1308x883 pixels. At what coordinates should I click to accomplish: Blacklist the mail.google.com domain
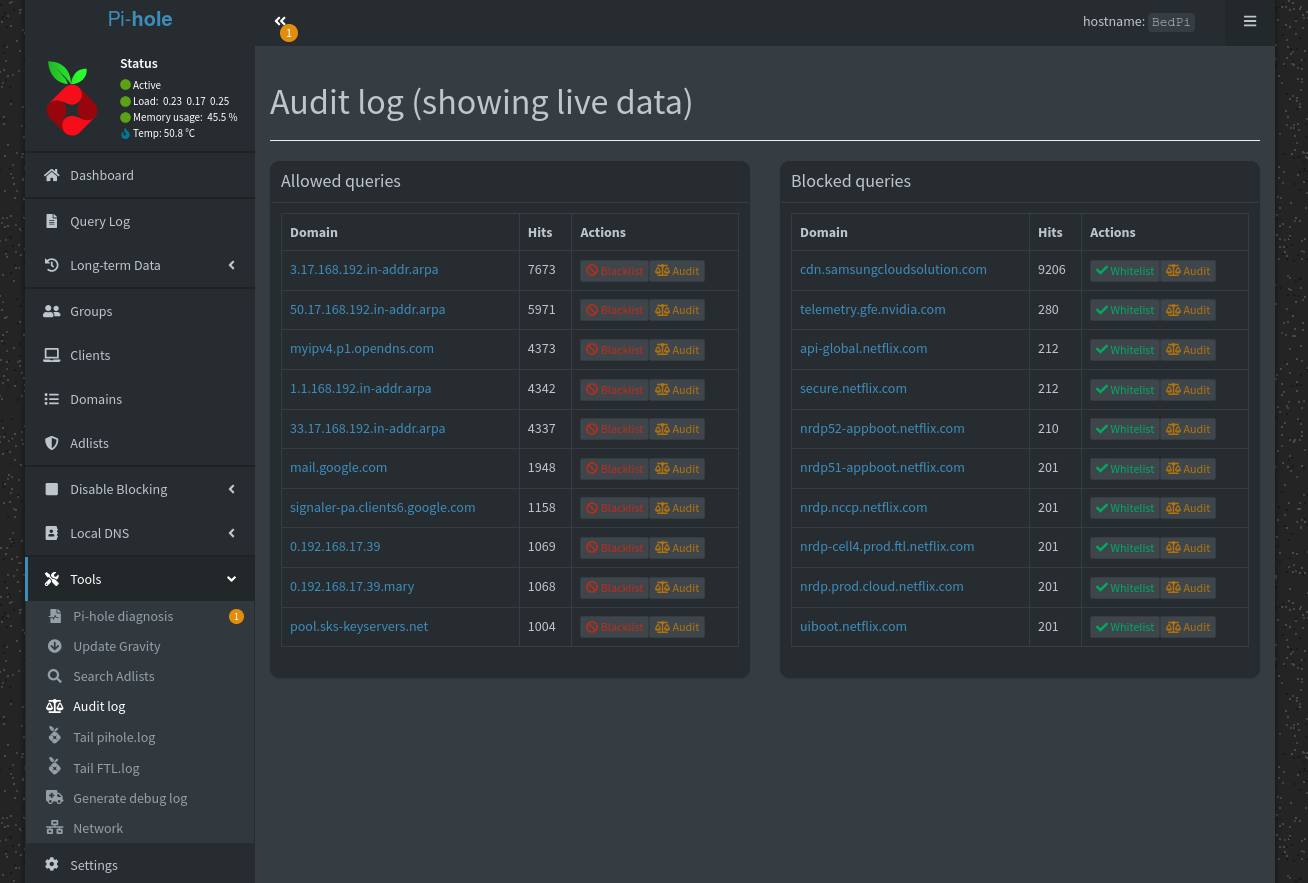pos(614,468)
